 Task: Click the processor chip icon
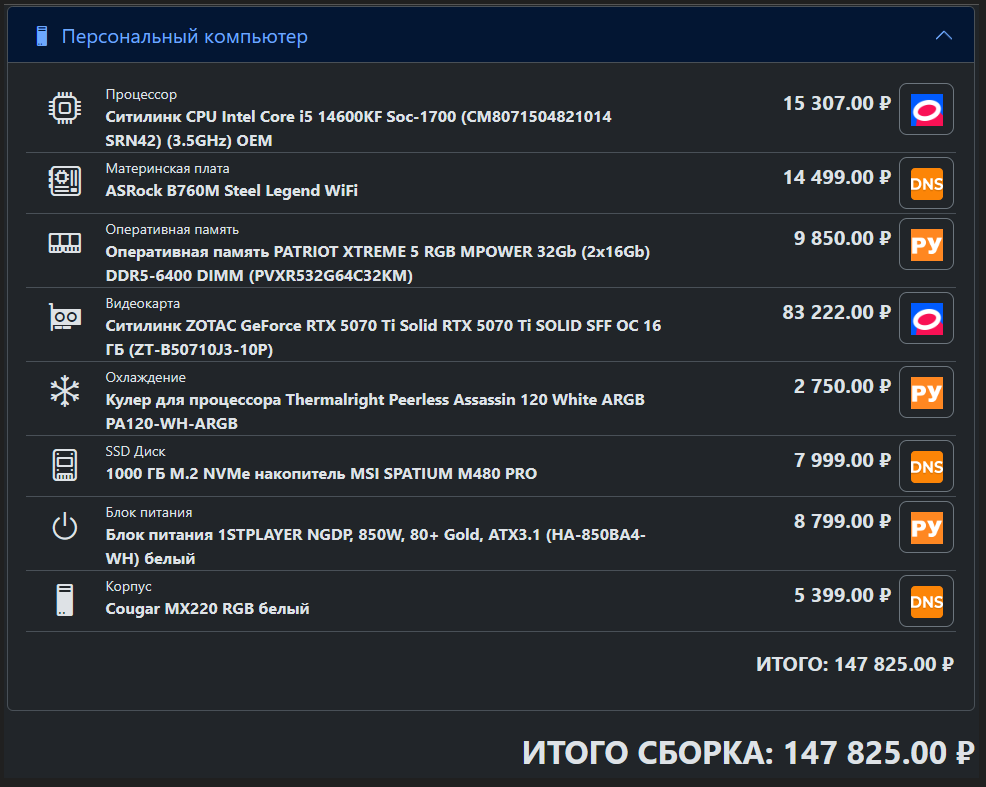tap(65, 108)
